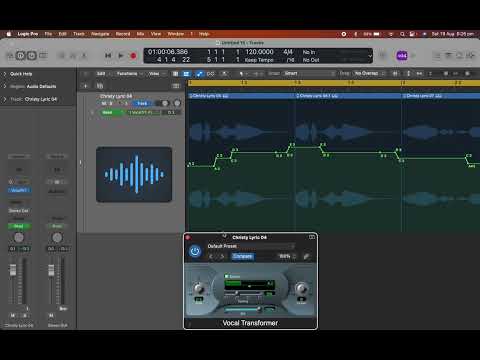Open the Window menu
This screenshot has height=360, width=480.
point(176,34)
